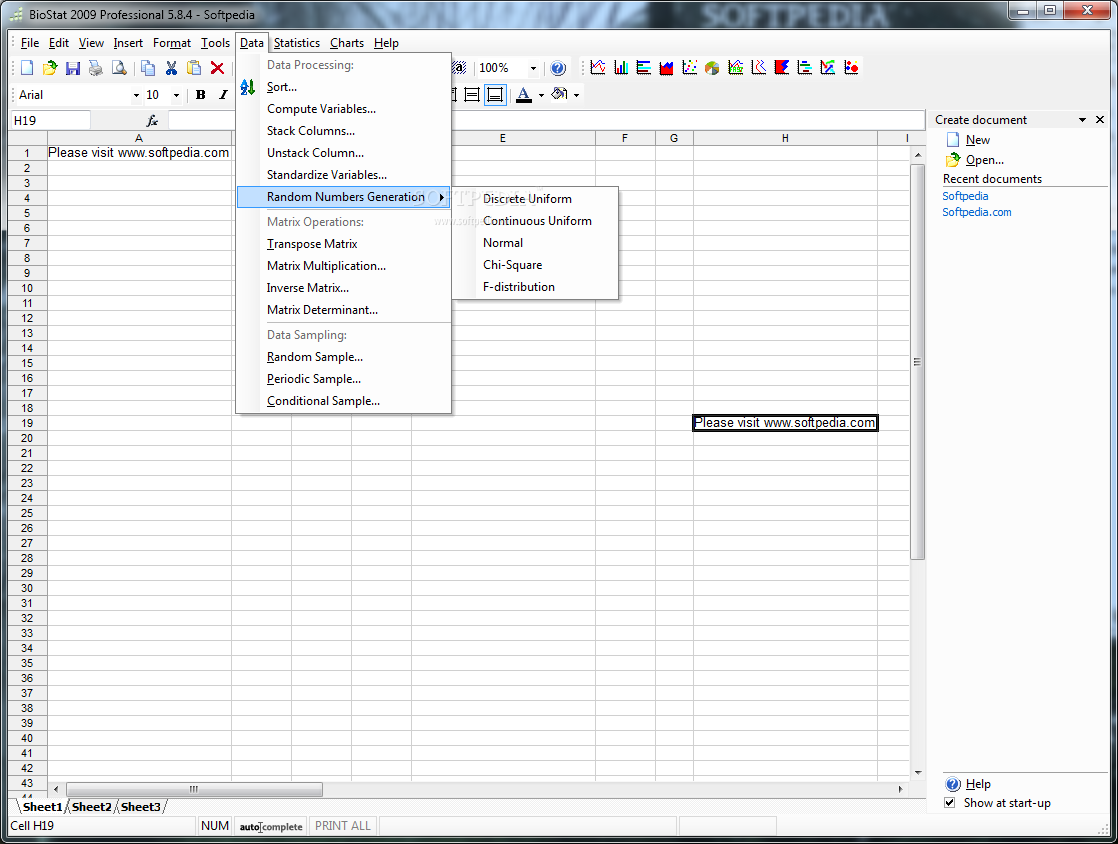Click the blue Help question mark toolbar icon
The image size is (1118, 844).
tap(558, 68)
